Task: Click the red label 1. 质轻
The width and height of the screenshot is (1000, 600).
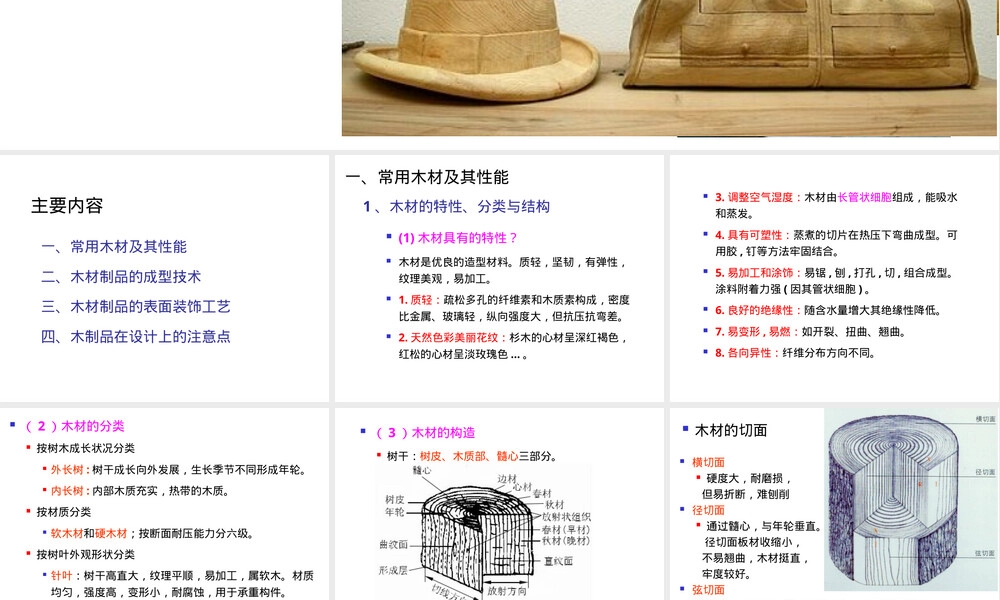Action: [415, 300]
